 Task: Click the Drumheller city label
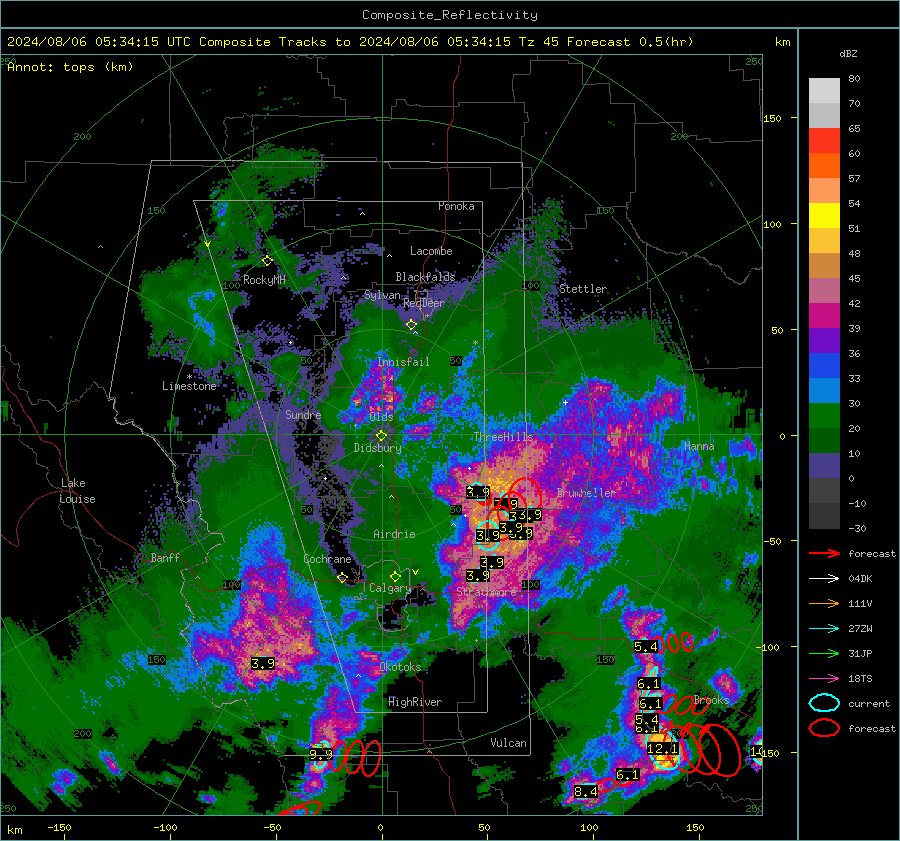click(586, 493)
